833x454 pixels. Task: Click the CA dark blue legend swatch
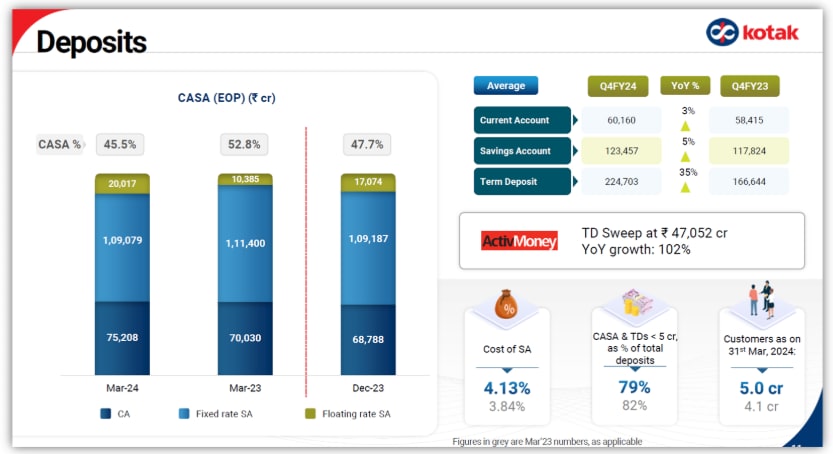coord(105,413)
